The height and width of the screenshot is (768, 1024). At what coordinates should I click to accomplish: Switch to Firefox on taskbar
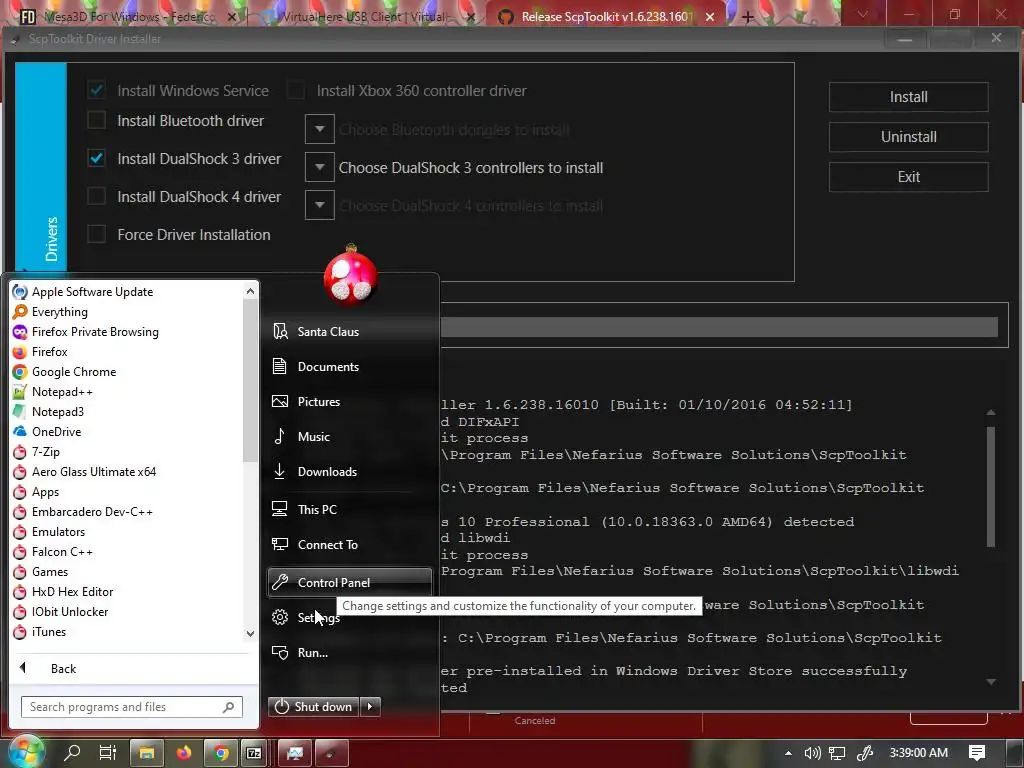[x=184, y=753]
